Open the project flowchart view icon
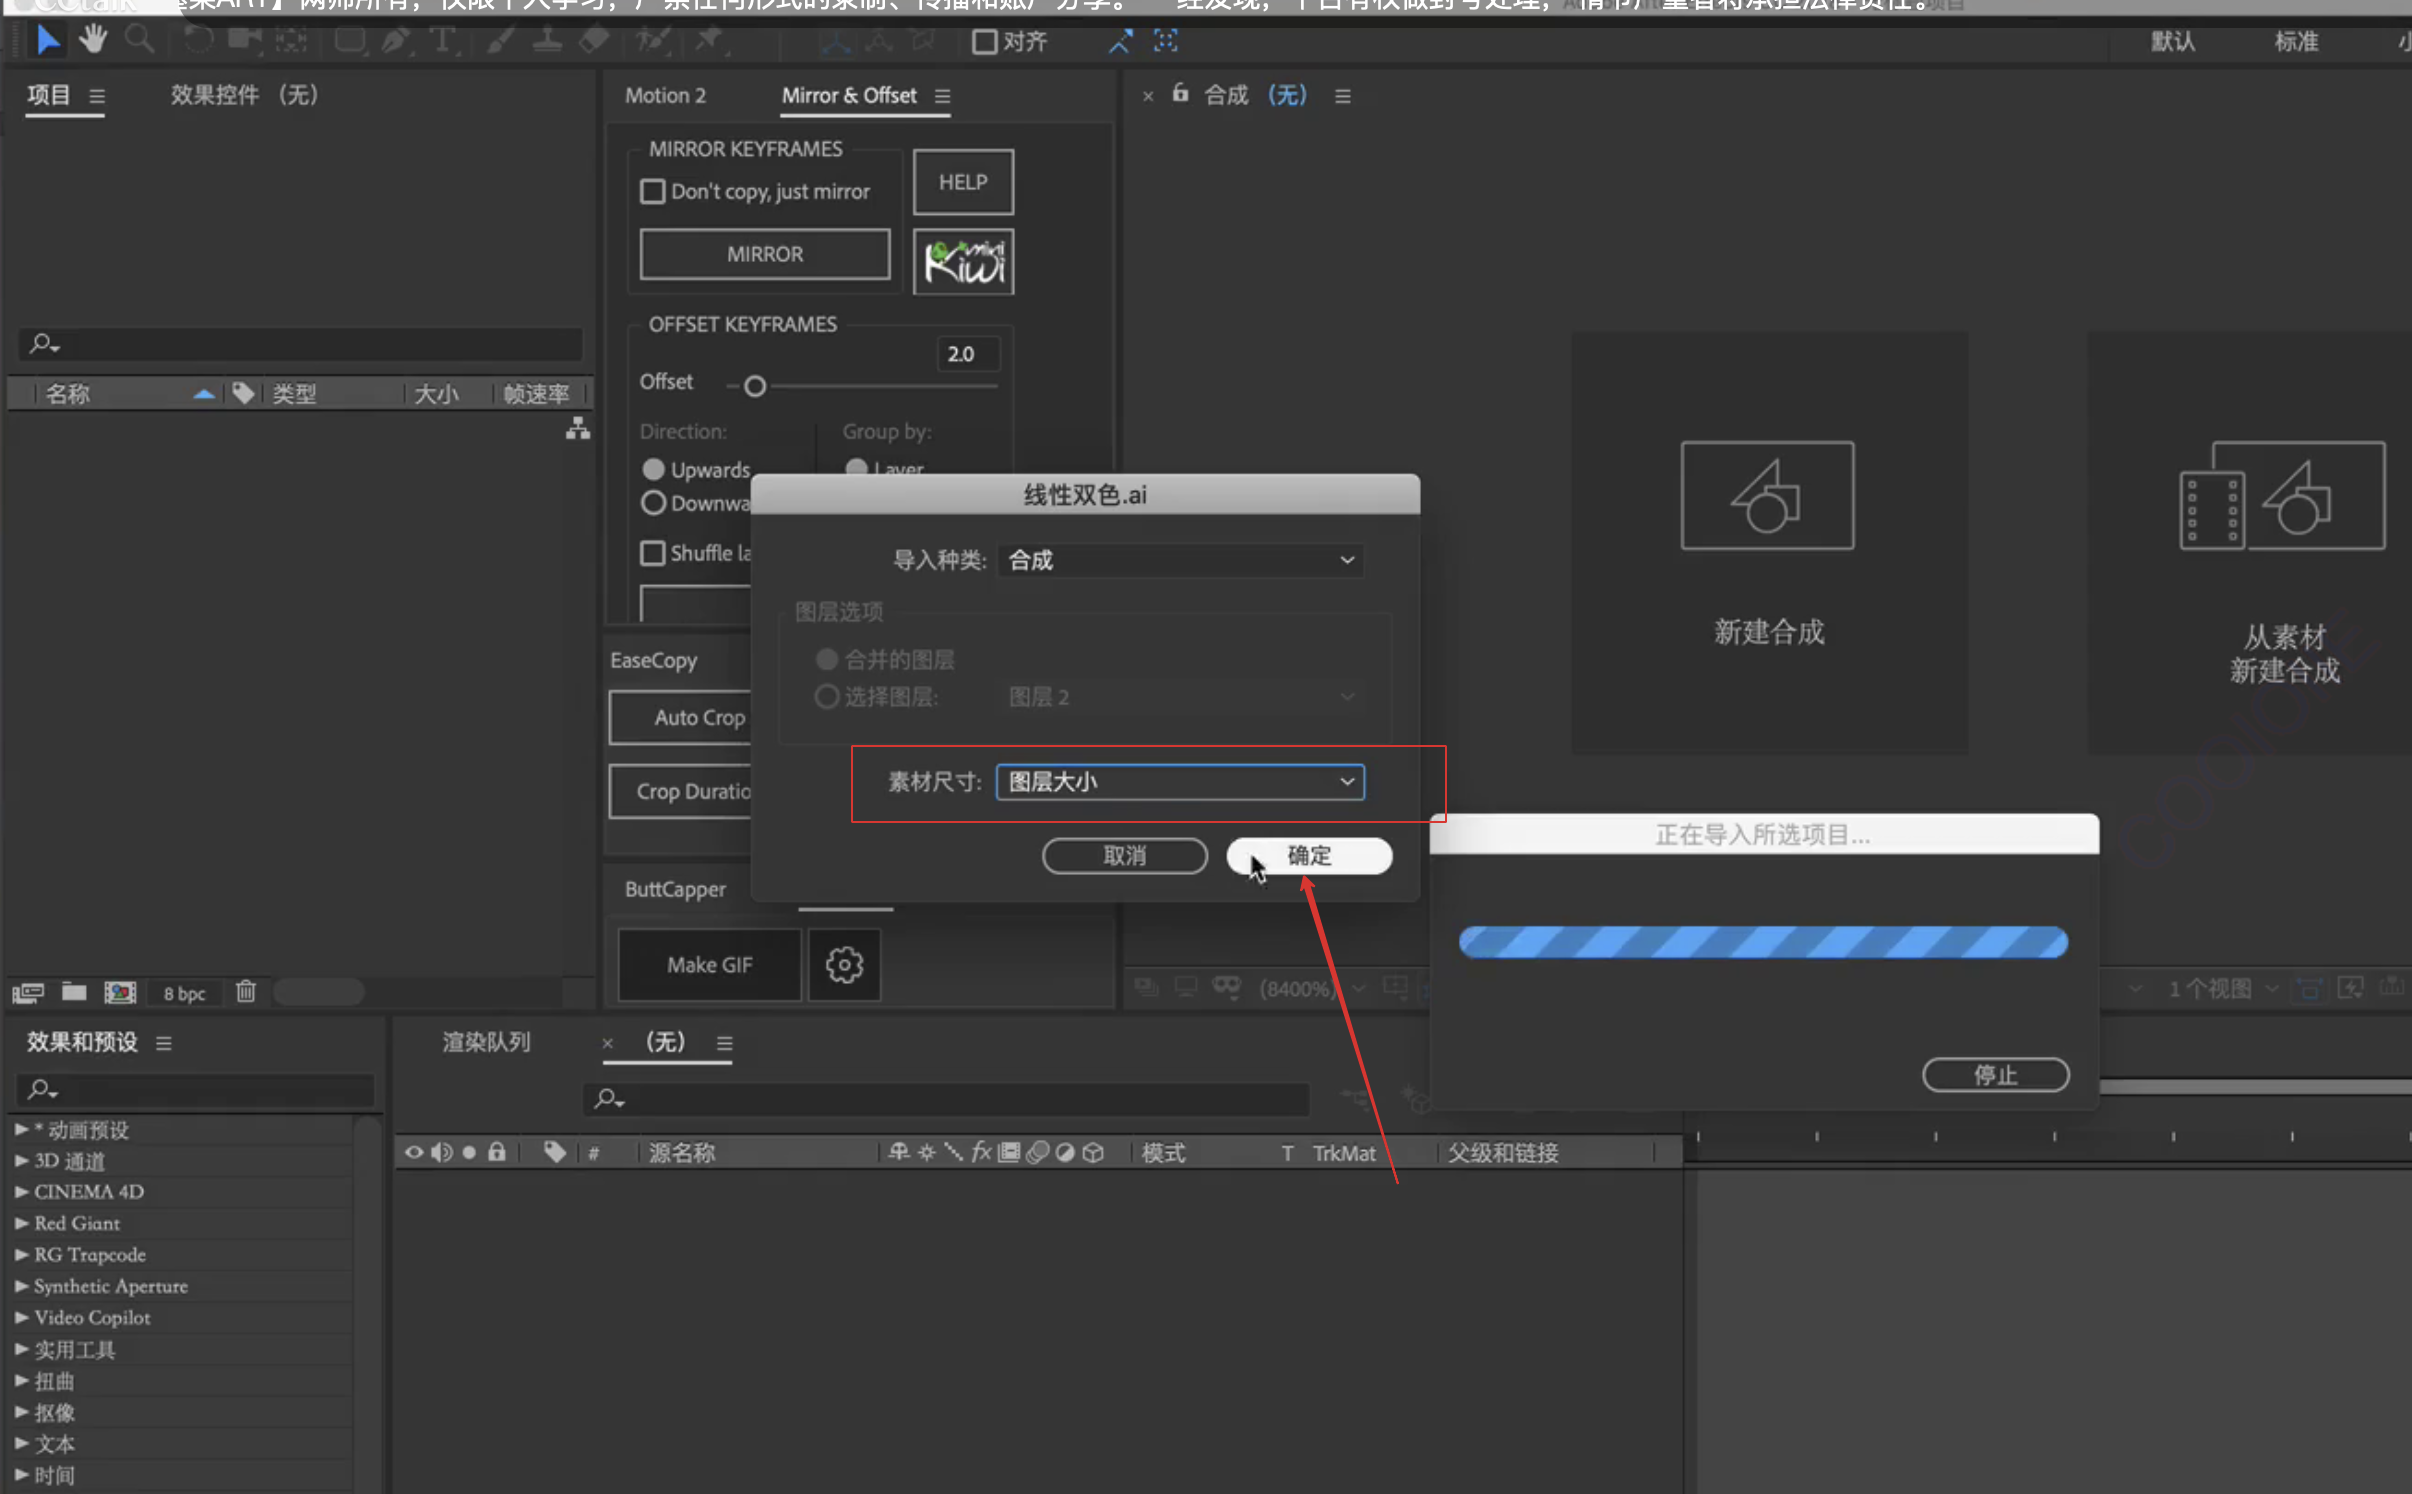 578,429
